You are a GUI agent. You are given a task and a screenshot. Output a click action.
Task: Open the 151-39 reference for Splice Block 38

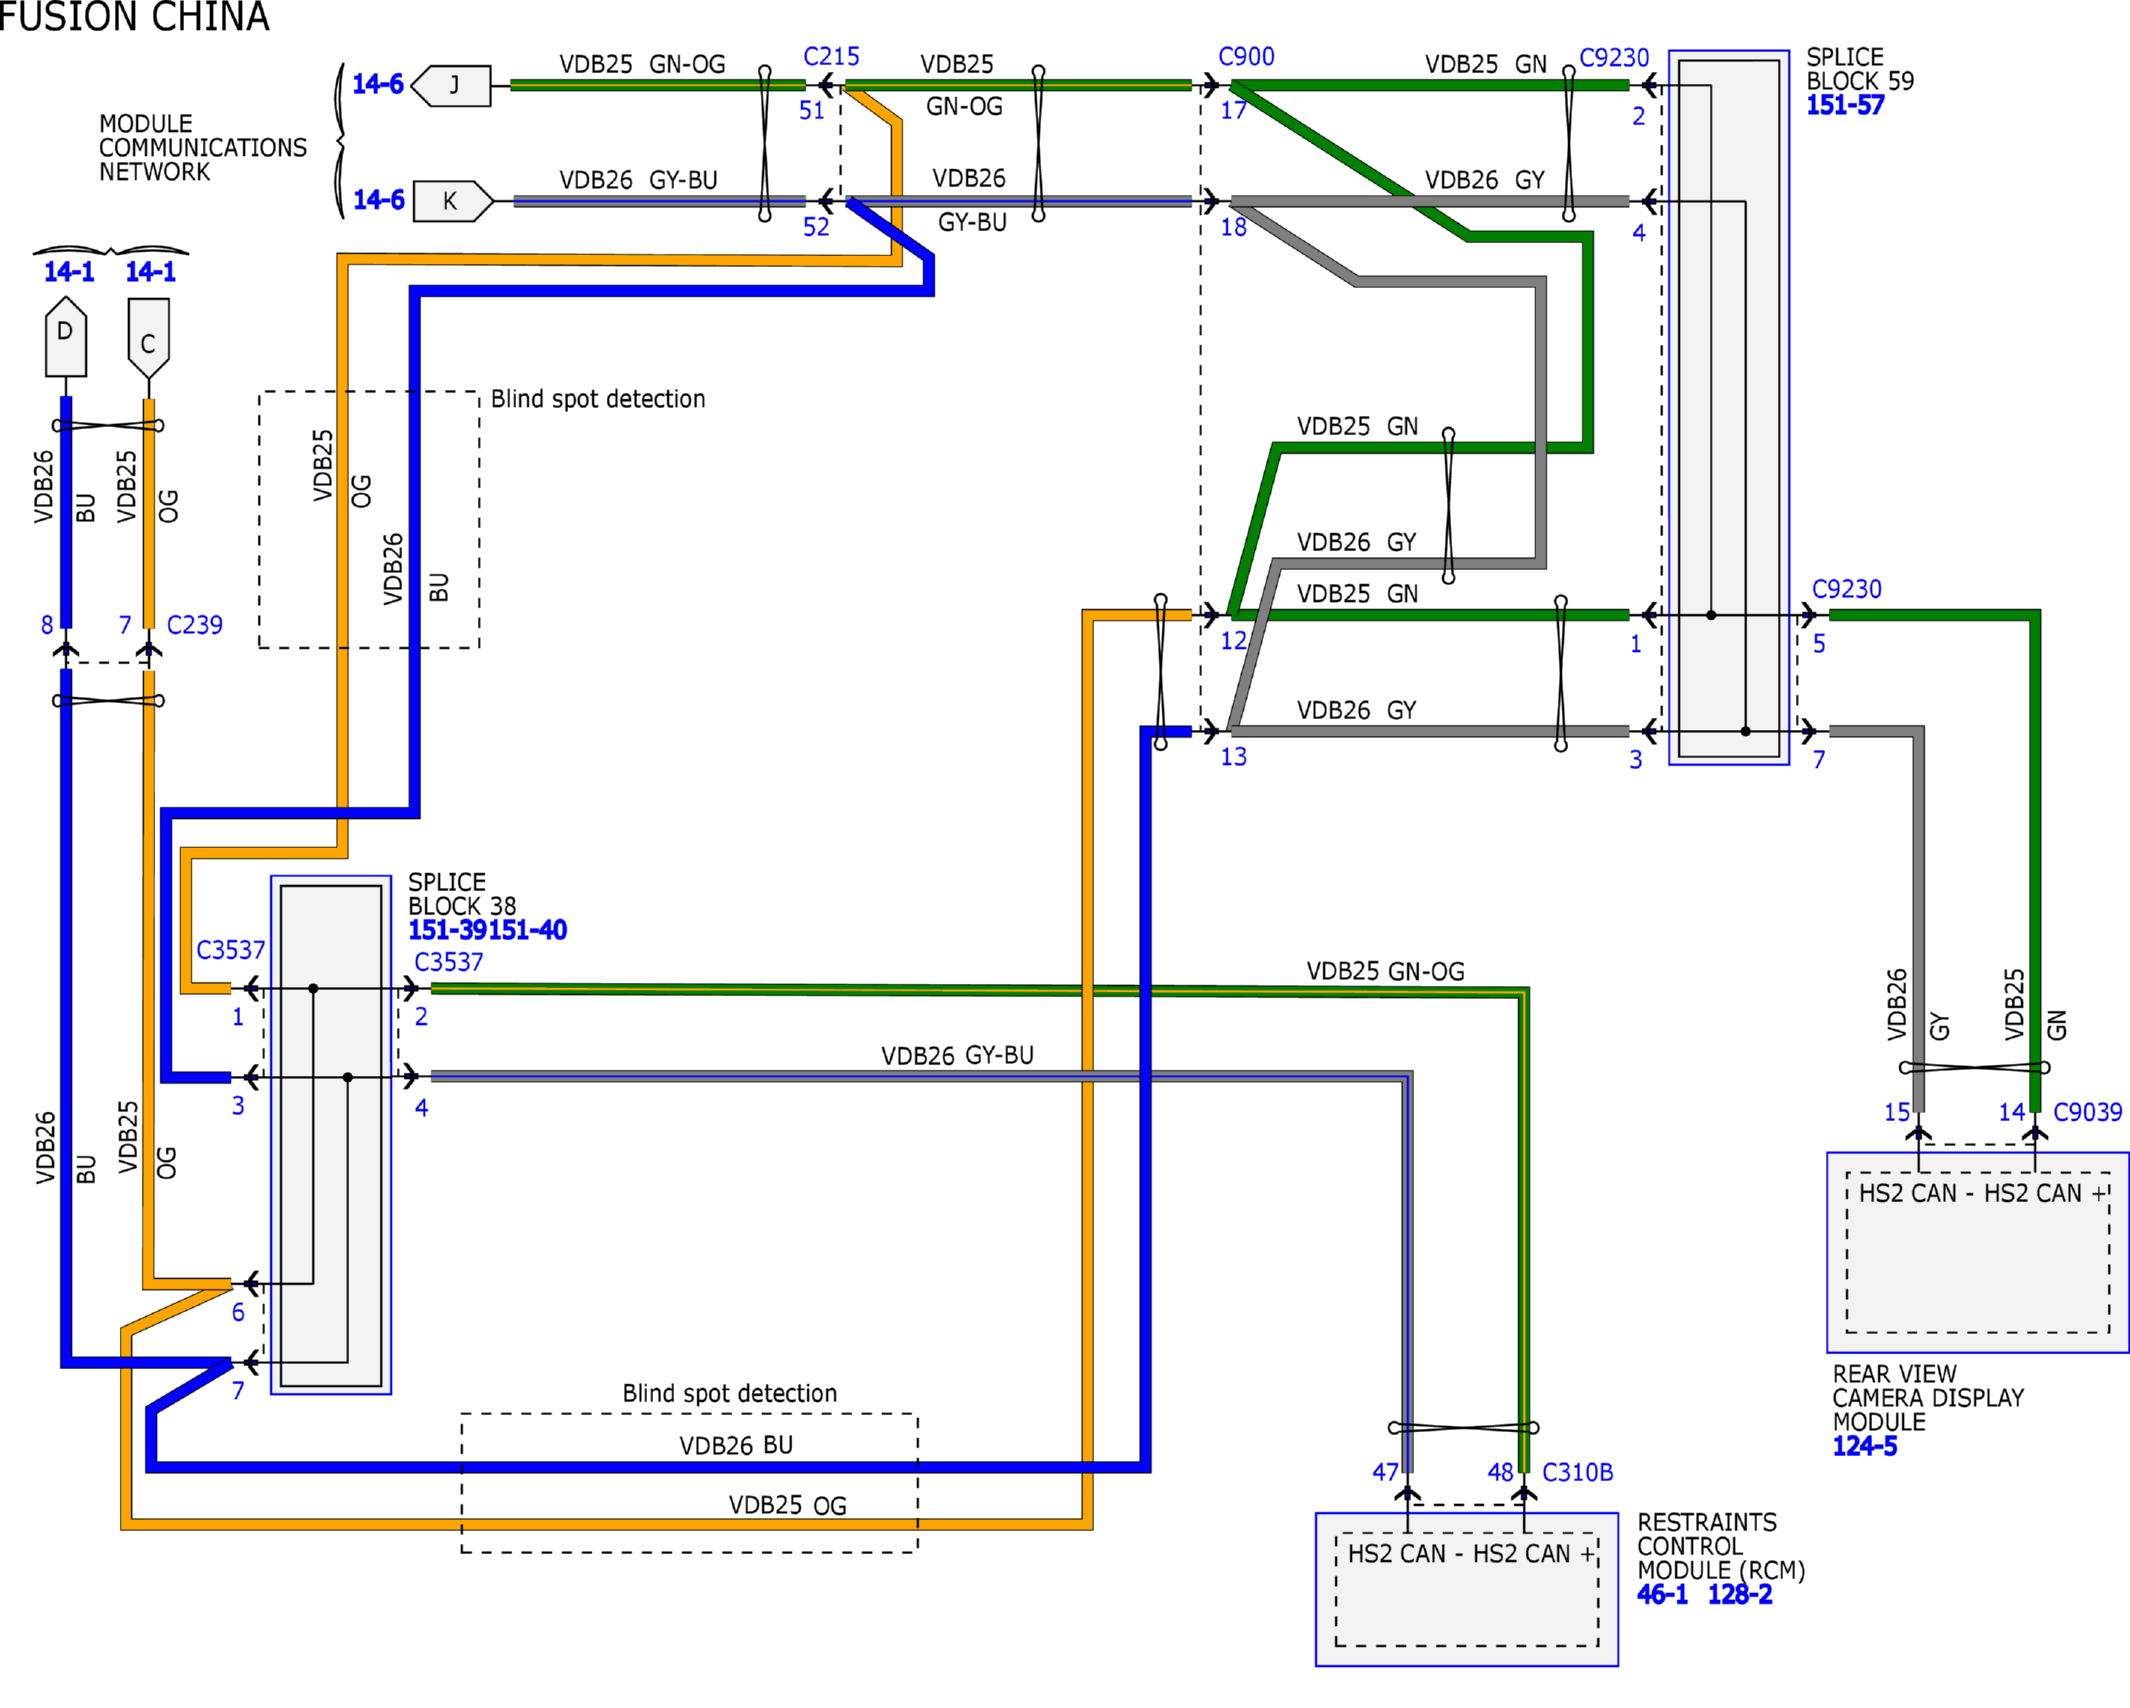click(448, 930)
